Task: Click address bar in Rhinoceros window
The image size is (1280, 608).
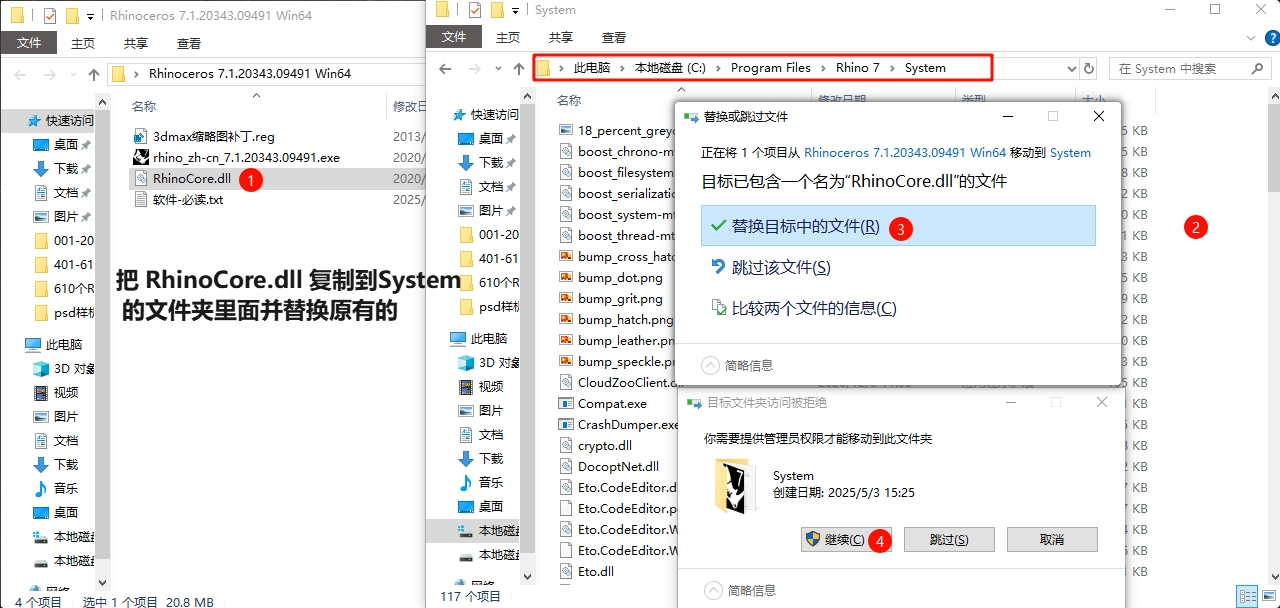Action: (x=266, y=74)
